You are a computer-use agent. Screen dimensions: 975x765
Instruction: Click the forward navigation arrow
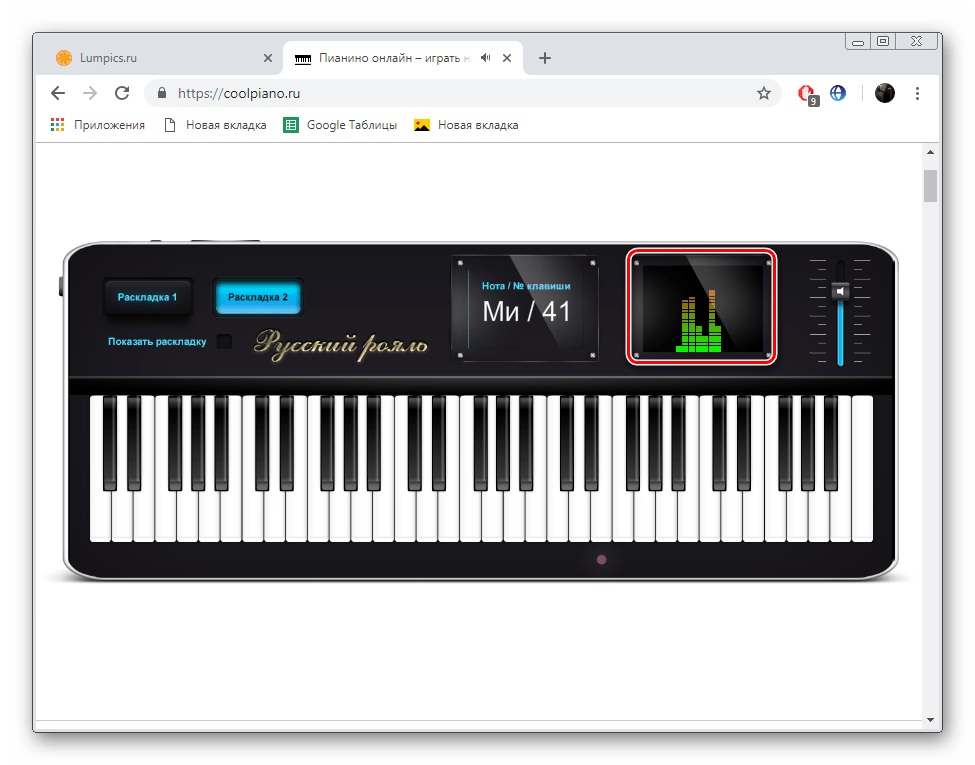coord(90,93)
